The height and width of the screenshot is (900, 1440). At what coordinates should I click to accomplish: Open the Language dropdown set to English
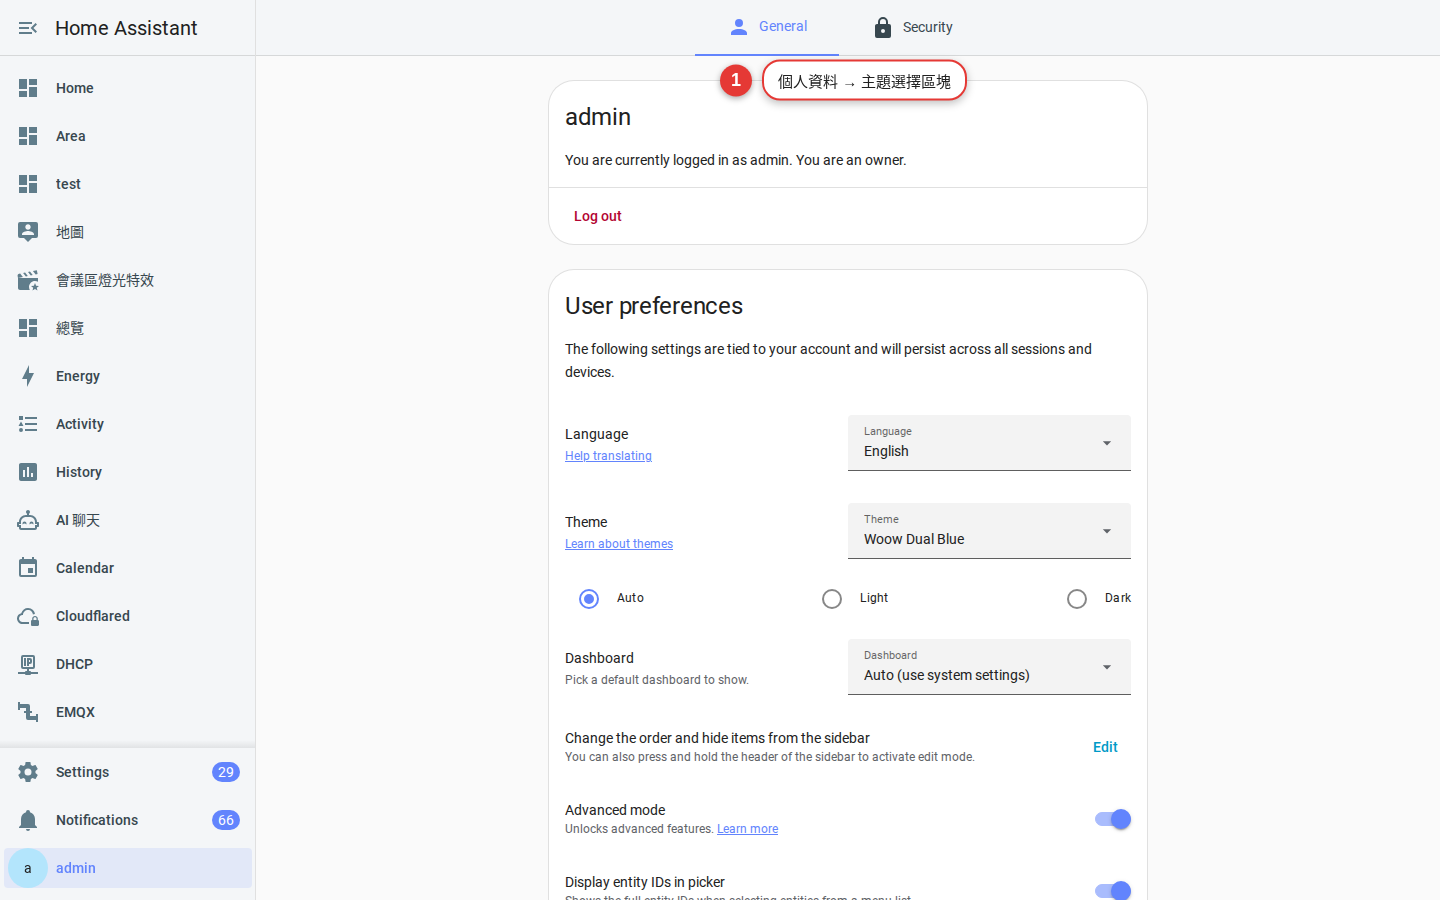[x=989, y=443]
